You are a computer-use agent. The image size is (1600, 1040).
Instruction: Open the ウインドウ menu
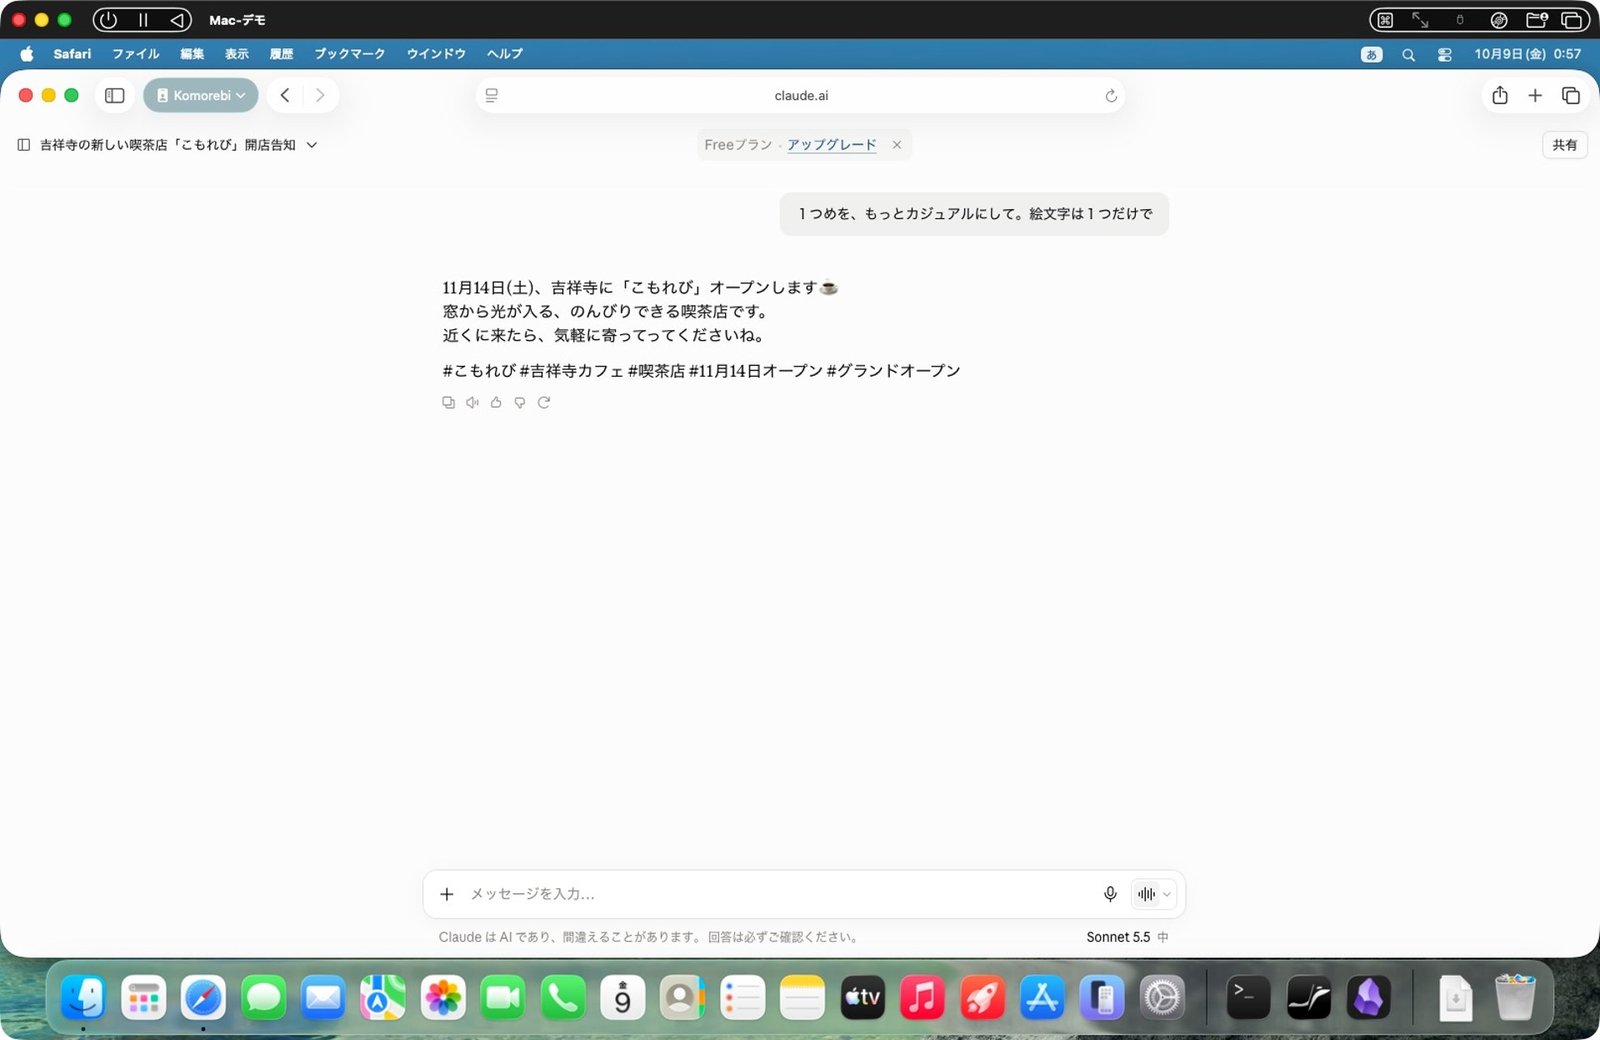436,54
